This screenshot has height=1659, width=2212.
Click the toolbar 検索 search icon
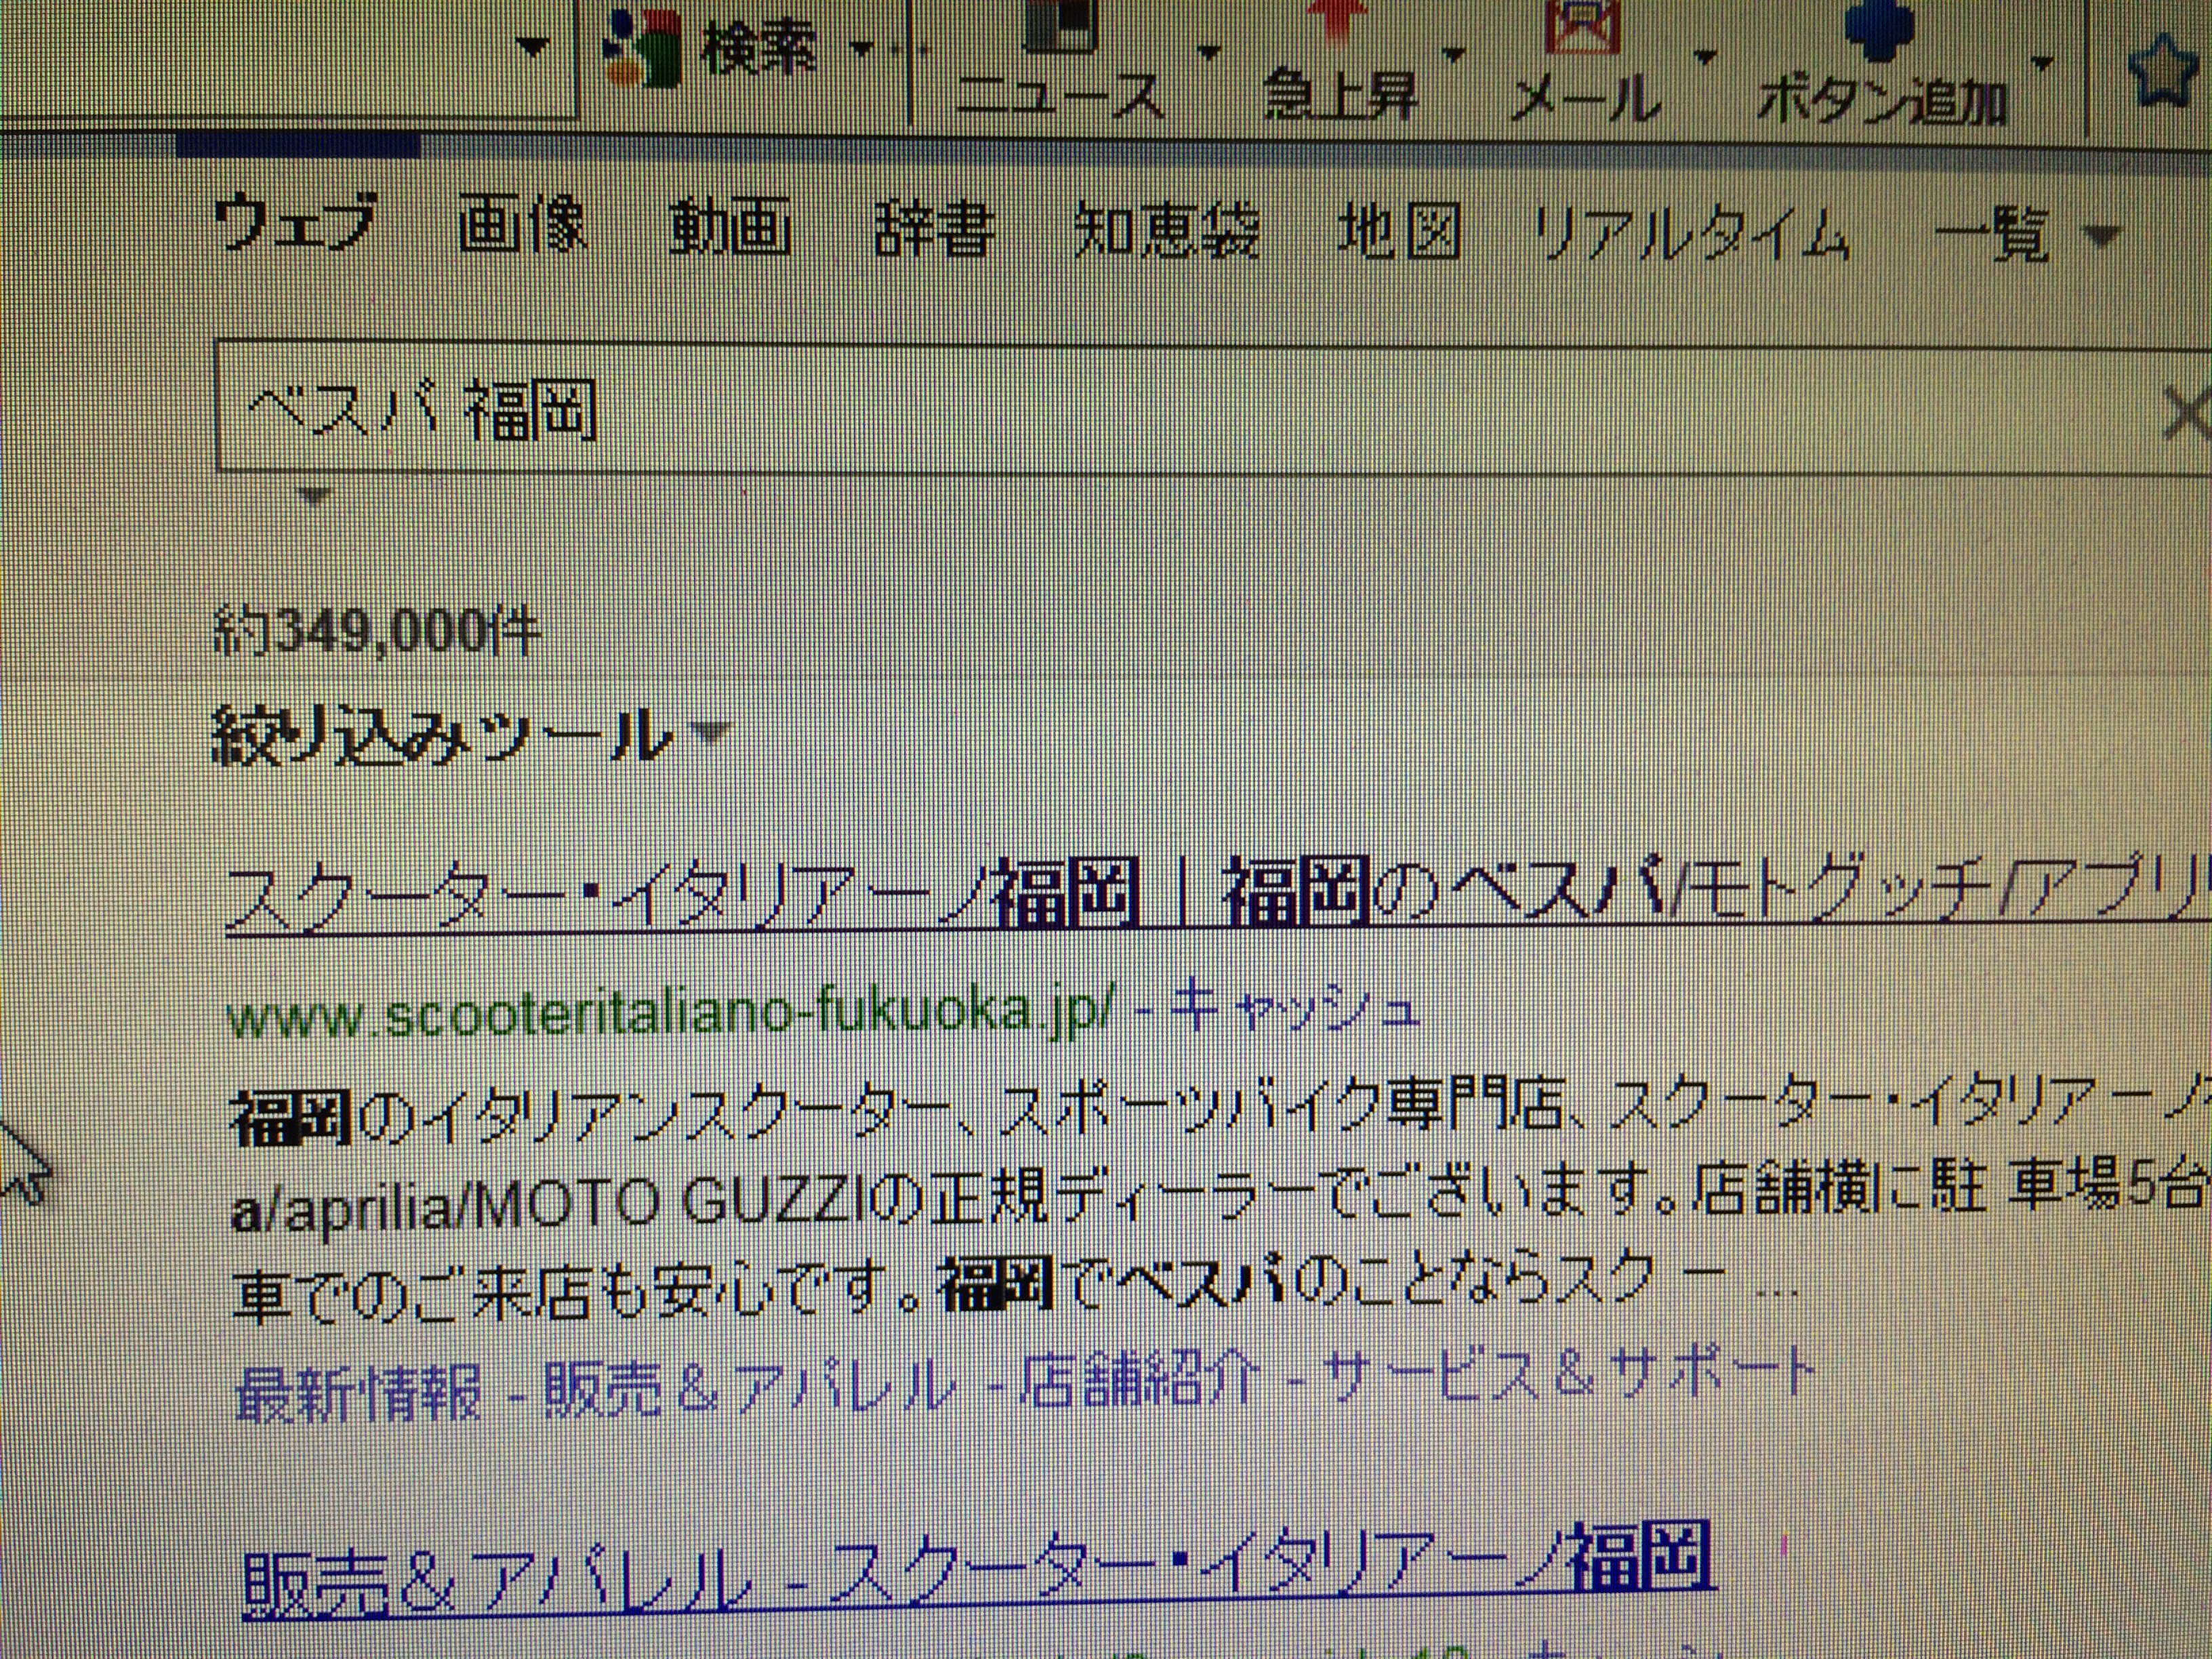point(641,48)
